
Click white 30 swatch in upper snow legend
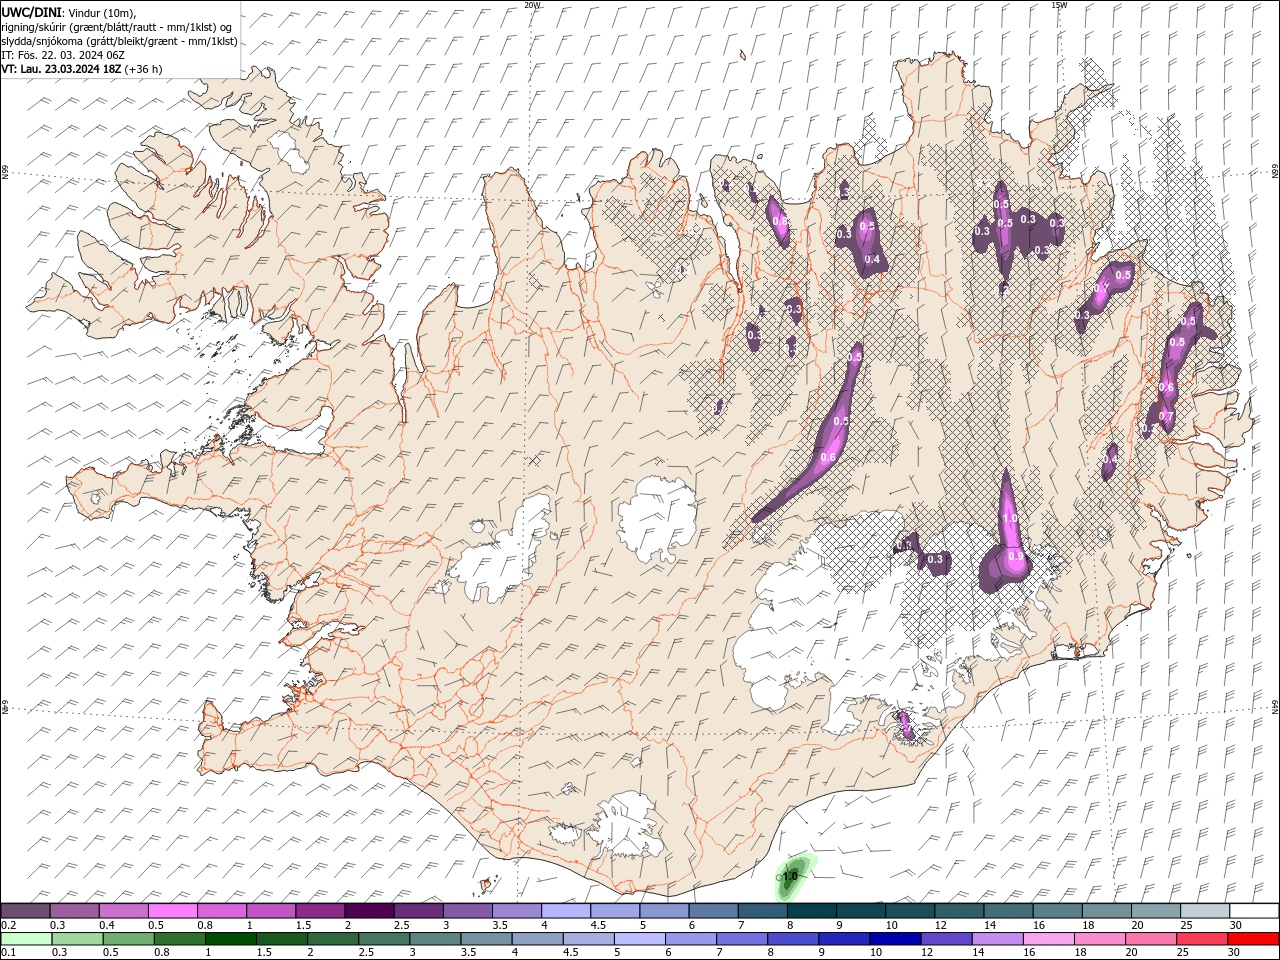(1253, 911)
